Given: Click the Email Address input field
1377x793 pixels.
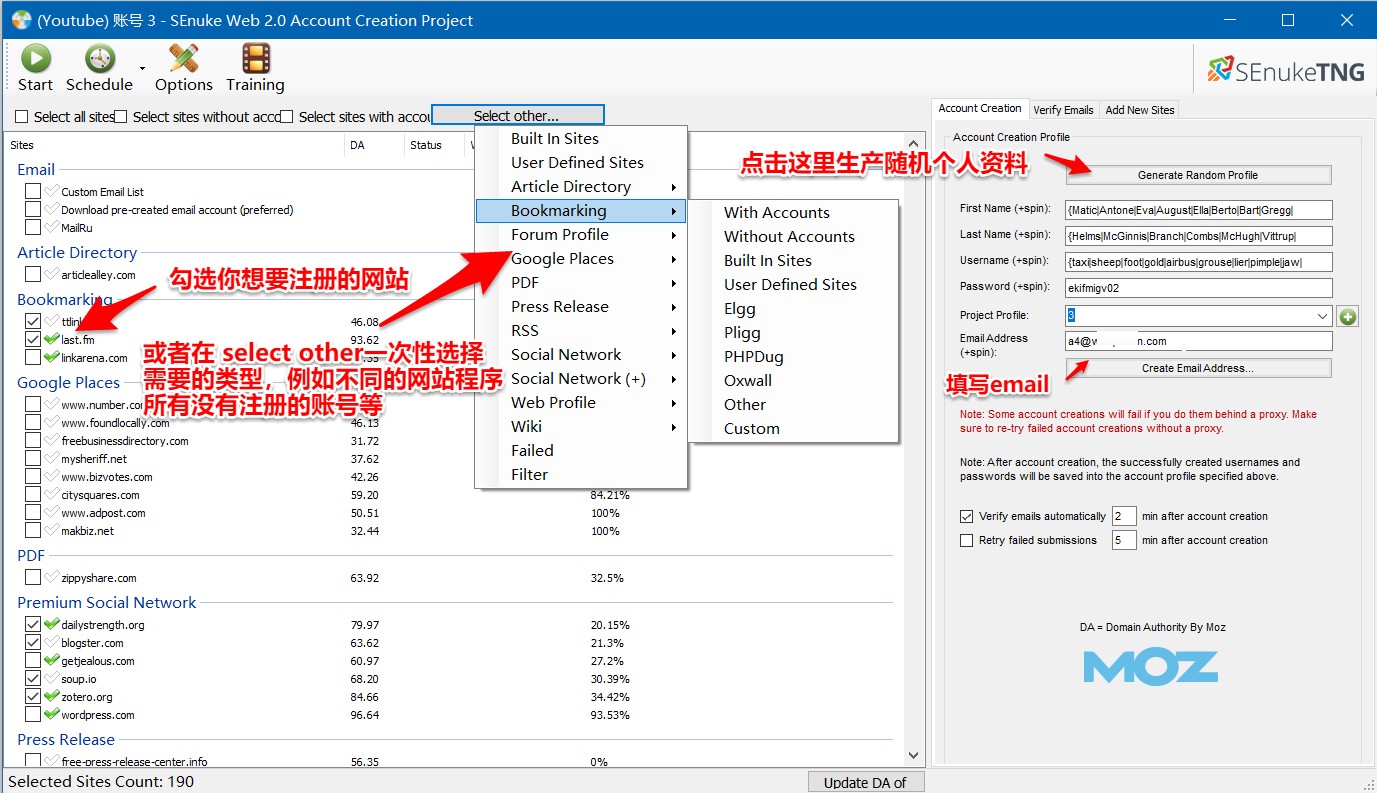Looking at the screenshot, I should [1198, 342].
